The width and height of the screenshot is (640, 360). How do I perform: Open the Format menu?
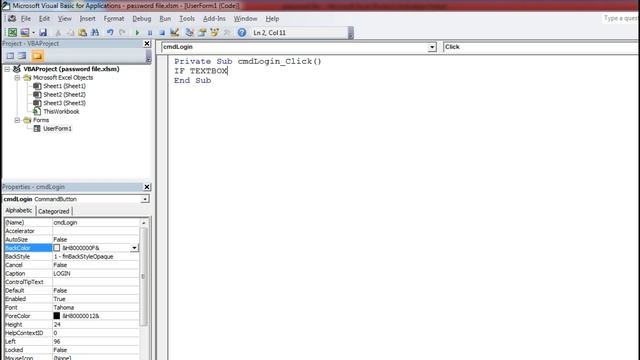coord(114,19)
